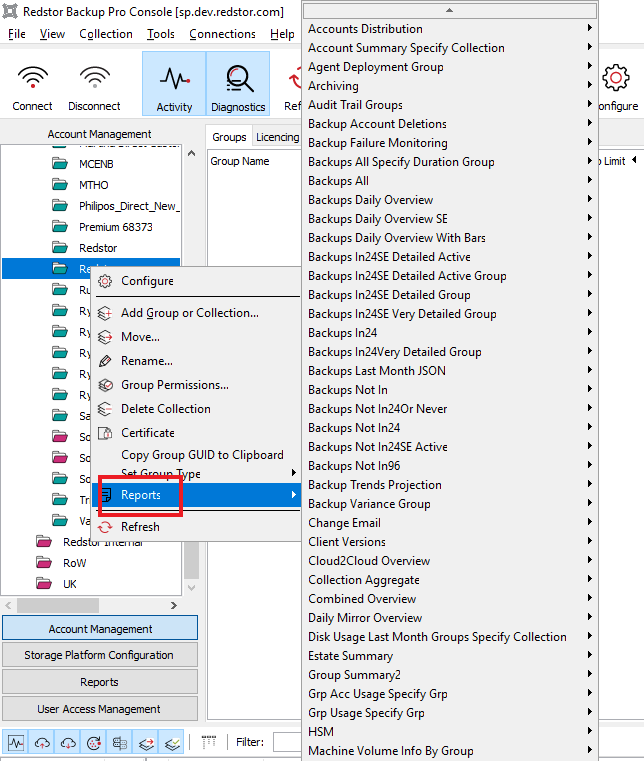Click the cloud download icon in bottom toolbar
The height and width of the screenshot is (761, 644).
[68, 743]
